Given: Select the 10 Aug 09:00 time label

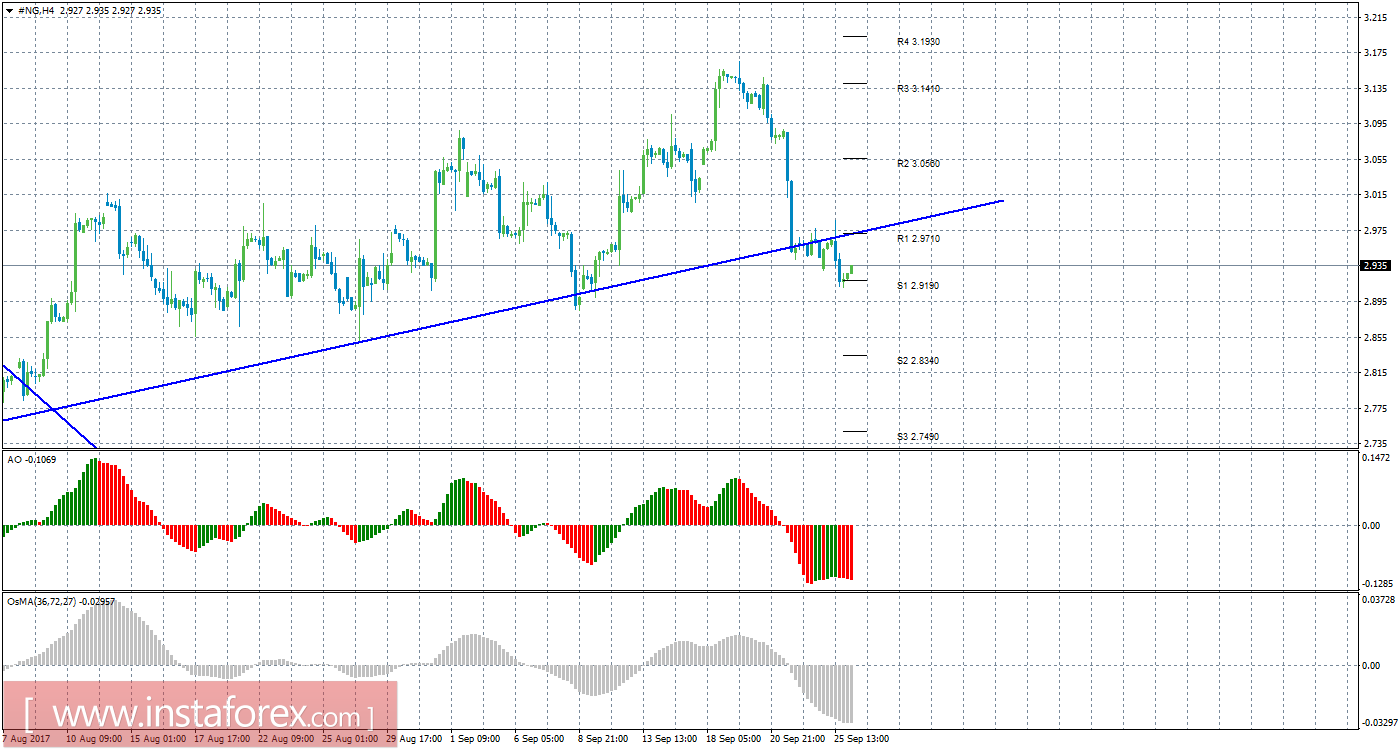Looking at the screenshot, I should click(94, 739).
